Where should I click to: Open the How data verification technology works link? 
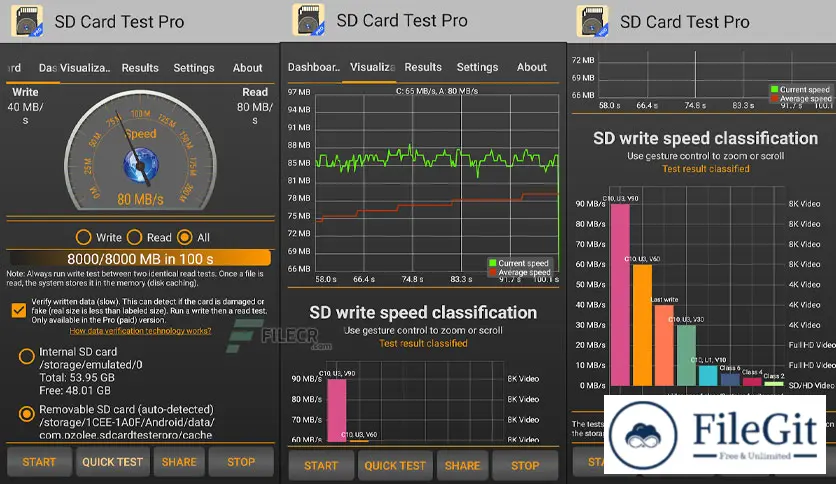coord(140,331)
